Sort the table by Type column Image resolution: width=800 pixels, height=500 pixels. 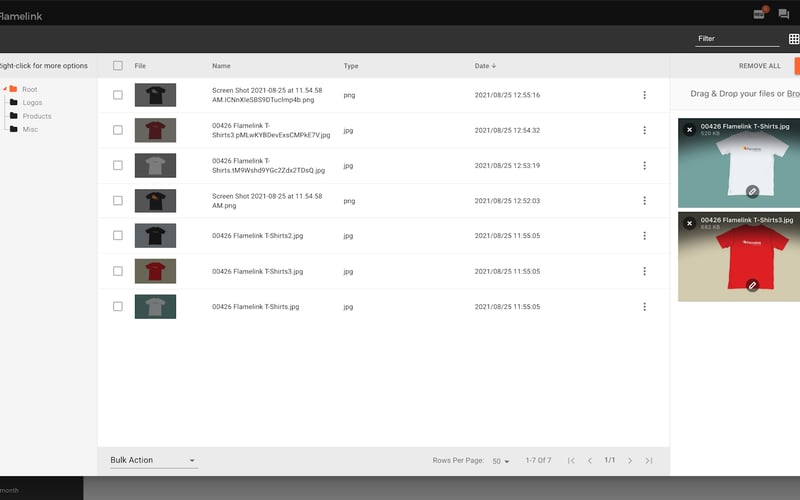pos(351,66)
